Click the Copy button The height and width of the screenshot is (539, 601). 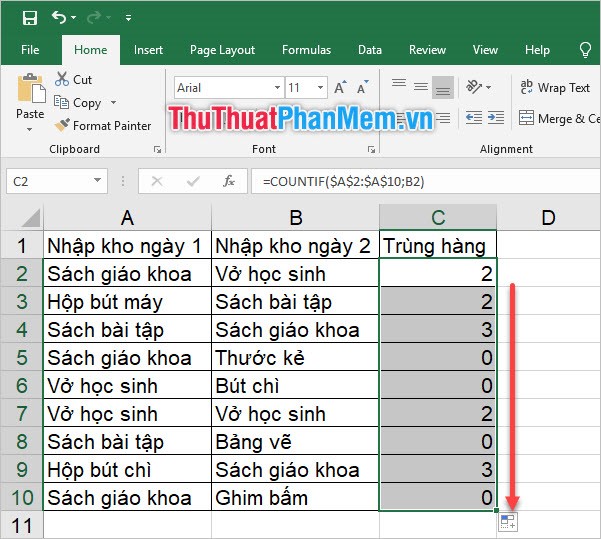pyautogui.click(x=77, y=102)
